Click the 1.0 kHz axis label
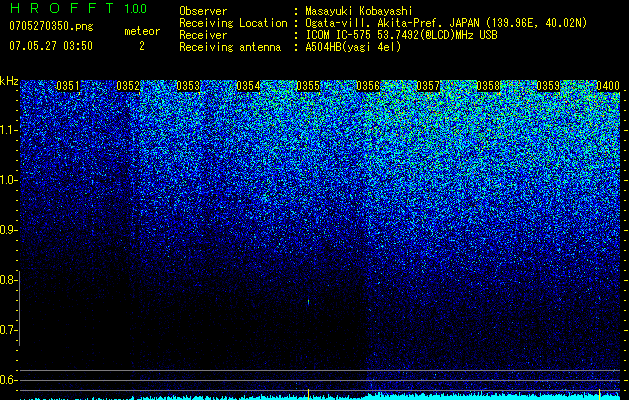Image resolution: width=629 pixels, height=400 pixels. (8, 180)
